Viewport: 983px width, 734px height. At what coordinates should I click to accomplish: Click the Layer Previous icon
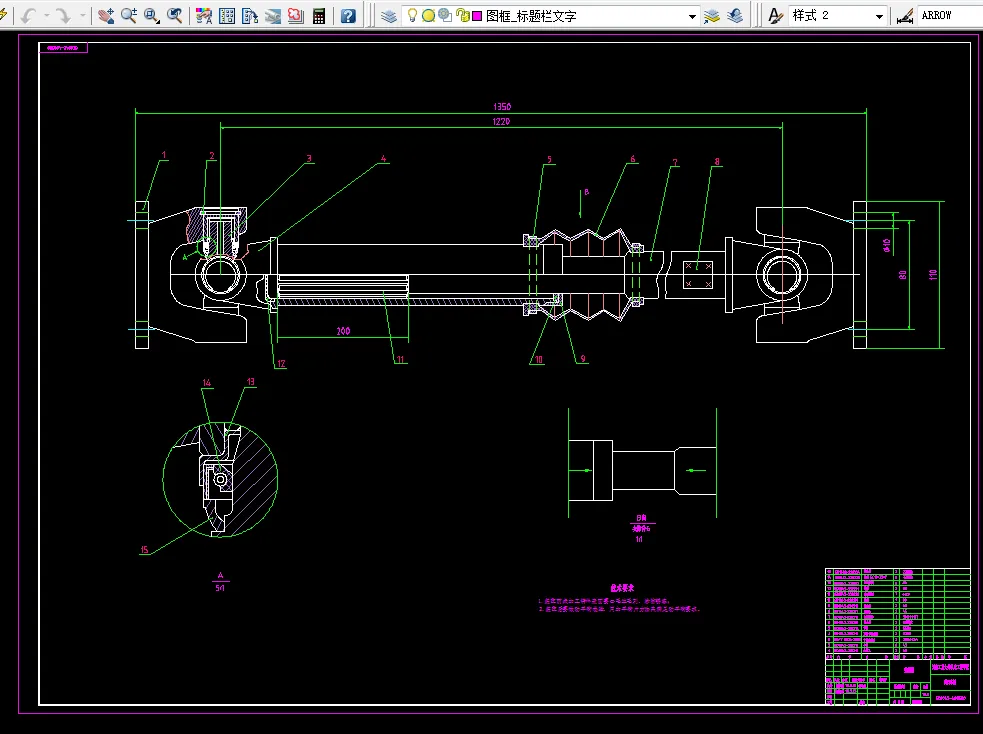click(x=735, y=16)
